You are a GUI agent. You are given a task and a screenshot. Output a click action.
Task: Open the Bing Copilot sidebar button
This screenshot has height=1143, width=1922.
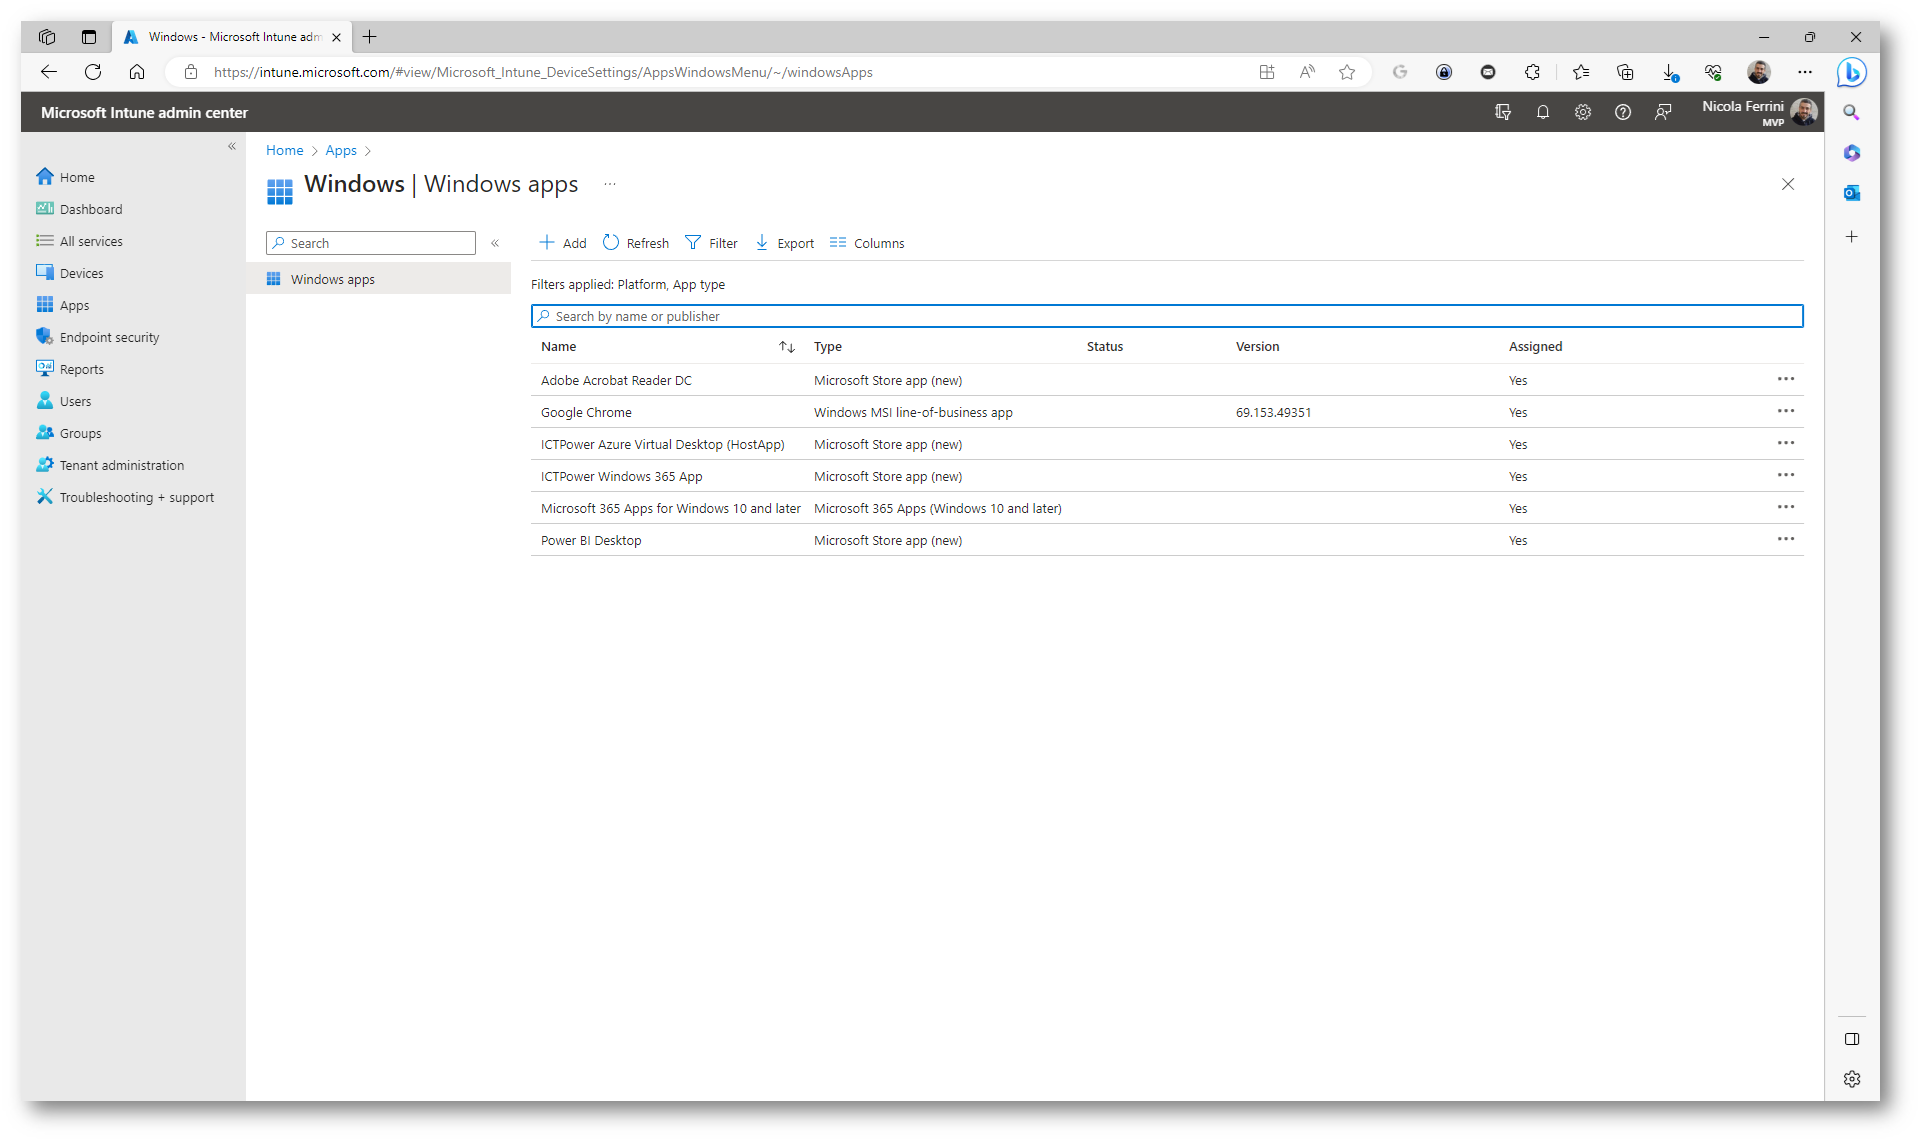point(1852,72)
